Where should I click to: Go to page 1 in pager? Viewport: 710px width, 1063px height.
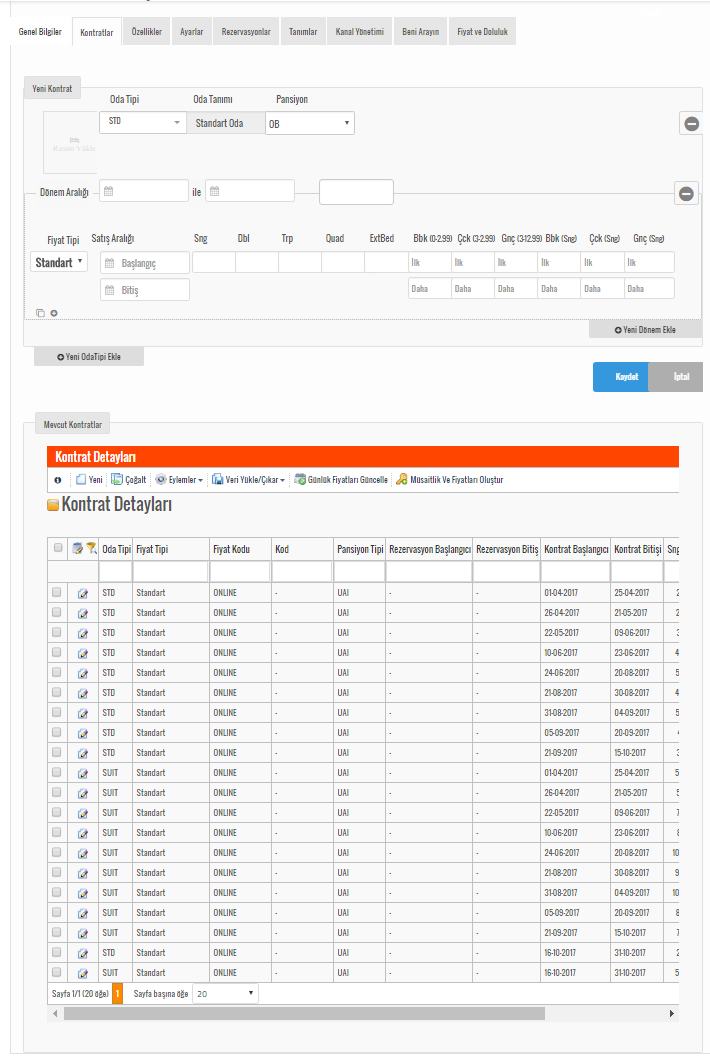[x=117, y=994]
